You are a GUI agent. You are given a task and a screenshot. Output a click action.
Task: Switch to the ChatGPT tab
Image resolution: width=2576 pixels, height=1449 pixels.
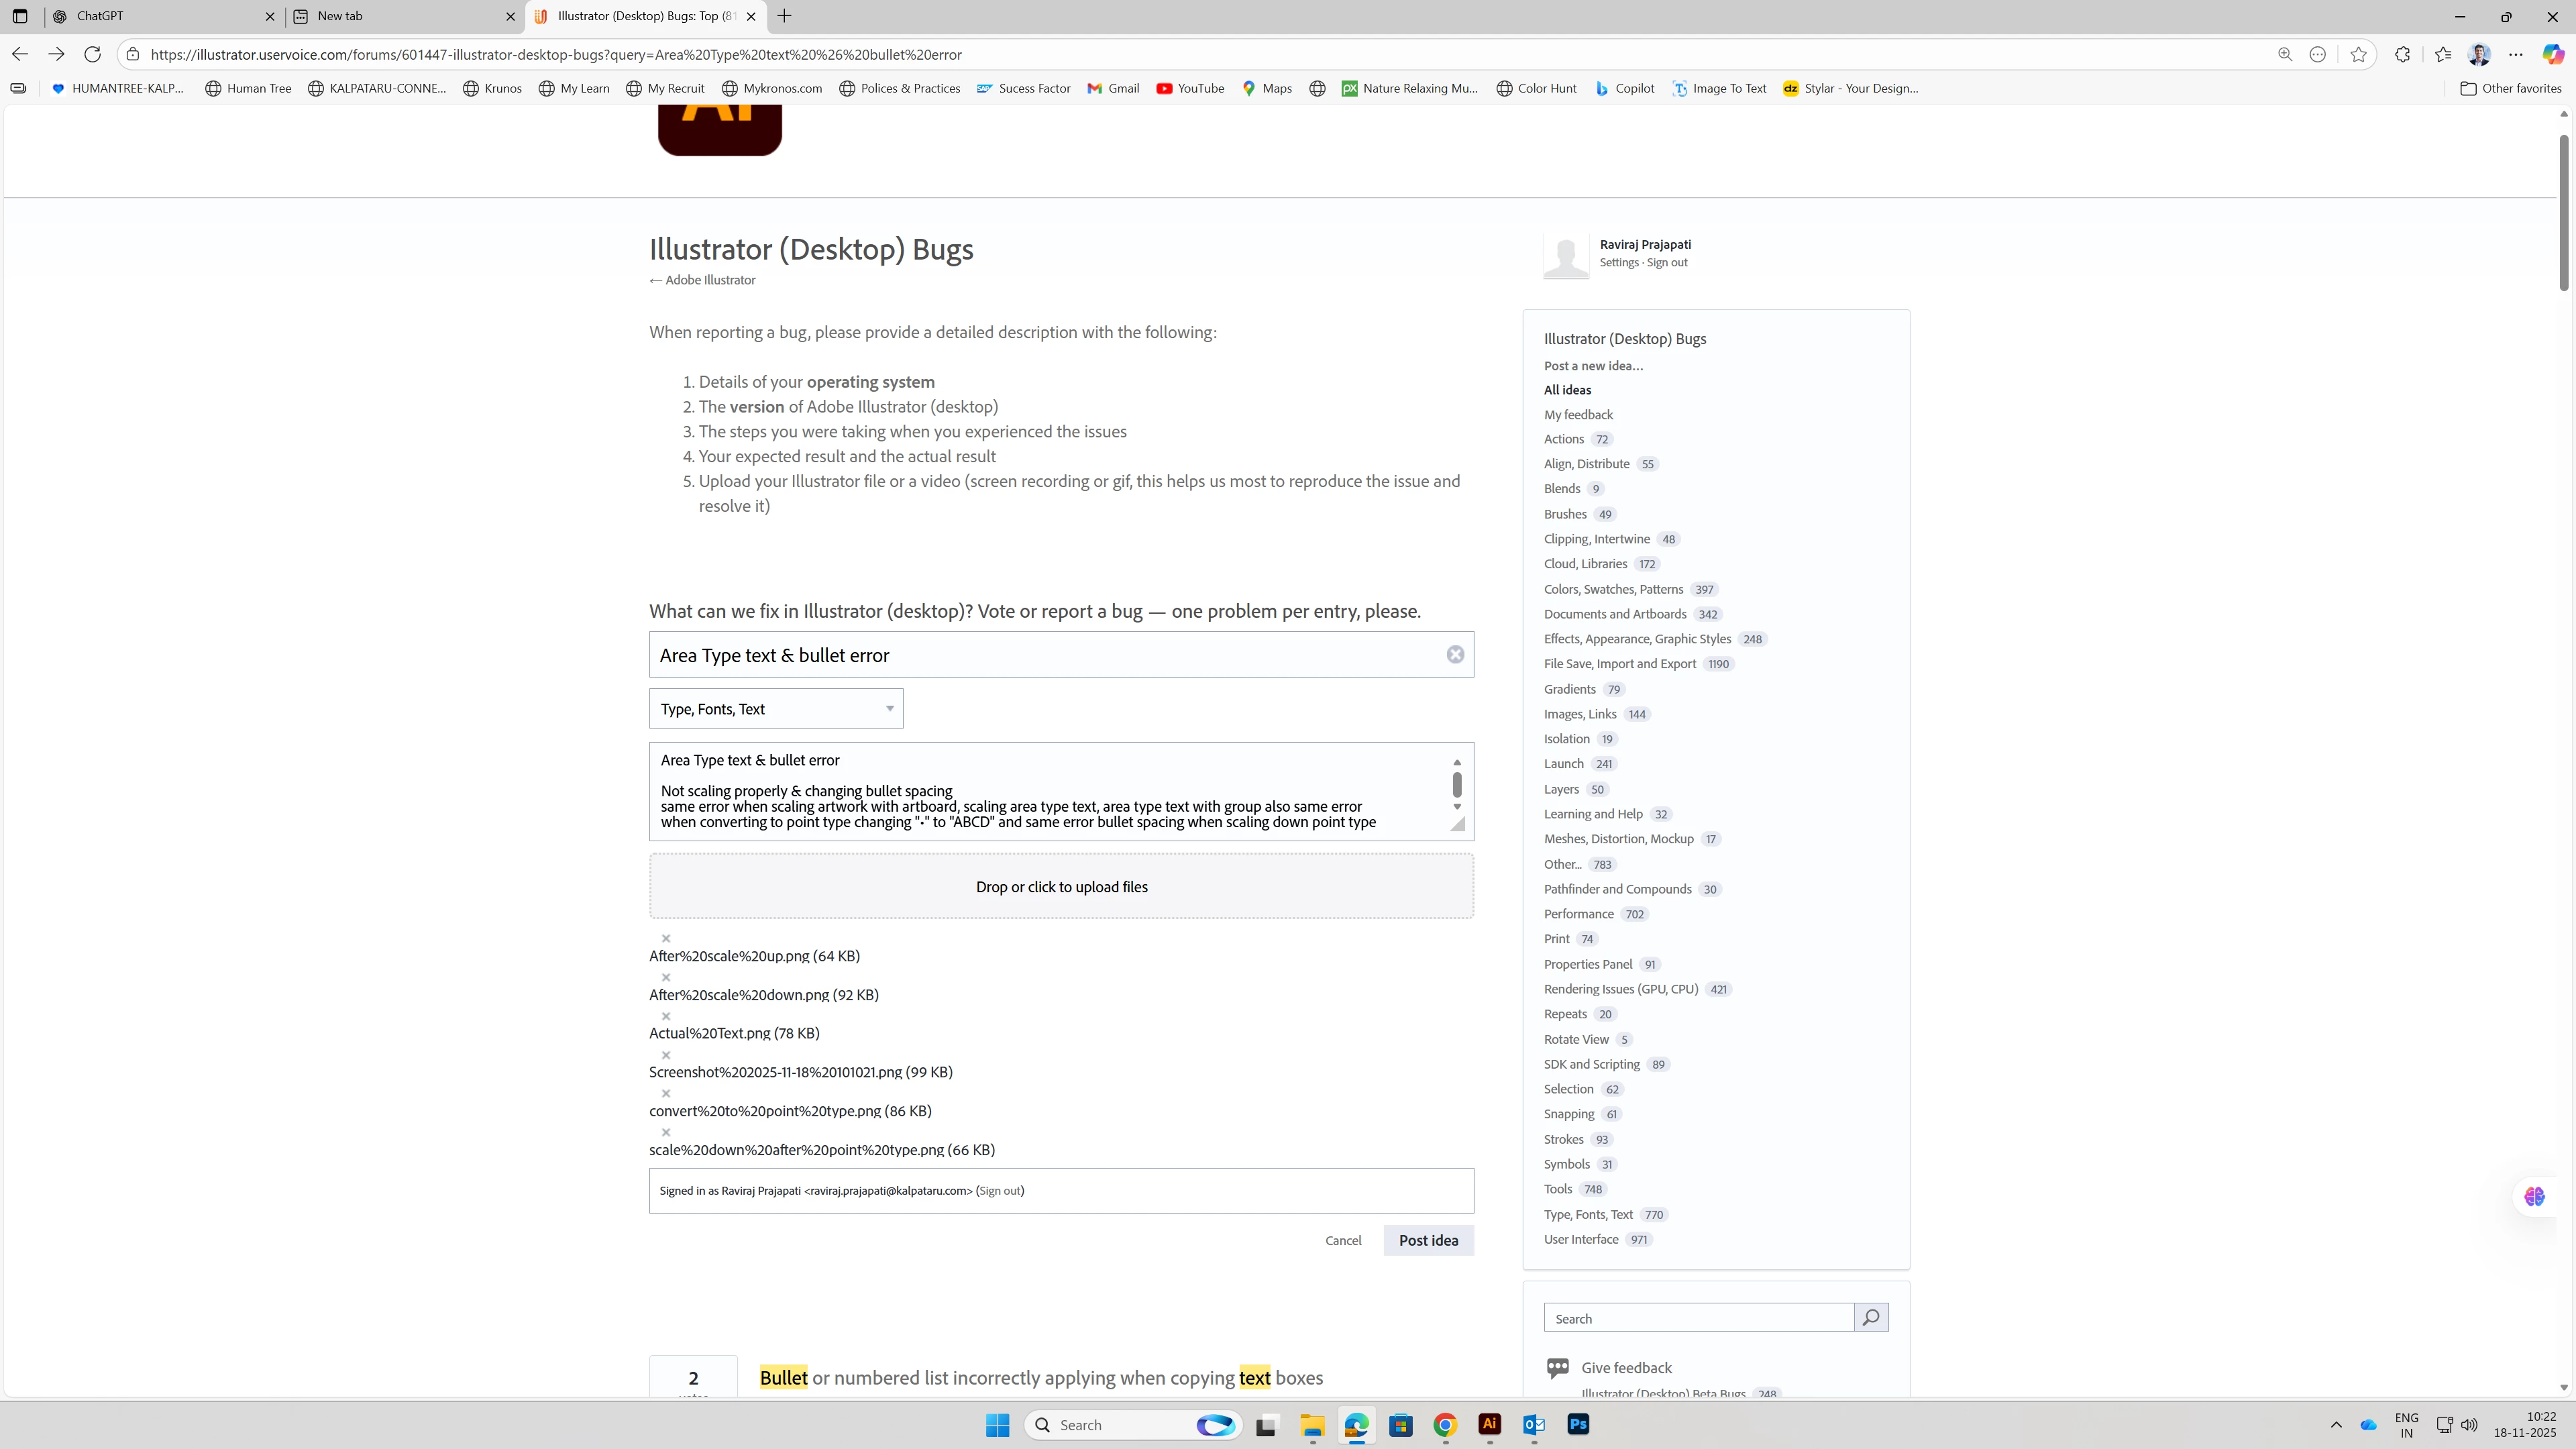(160, 16)
